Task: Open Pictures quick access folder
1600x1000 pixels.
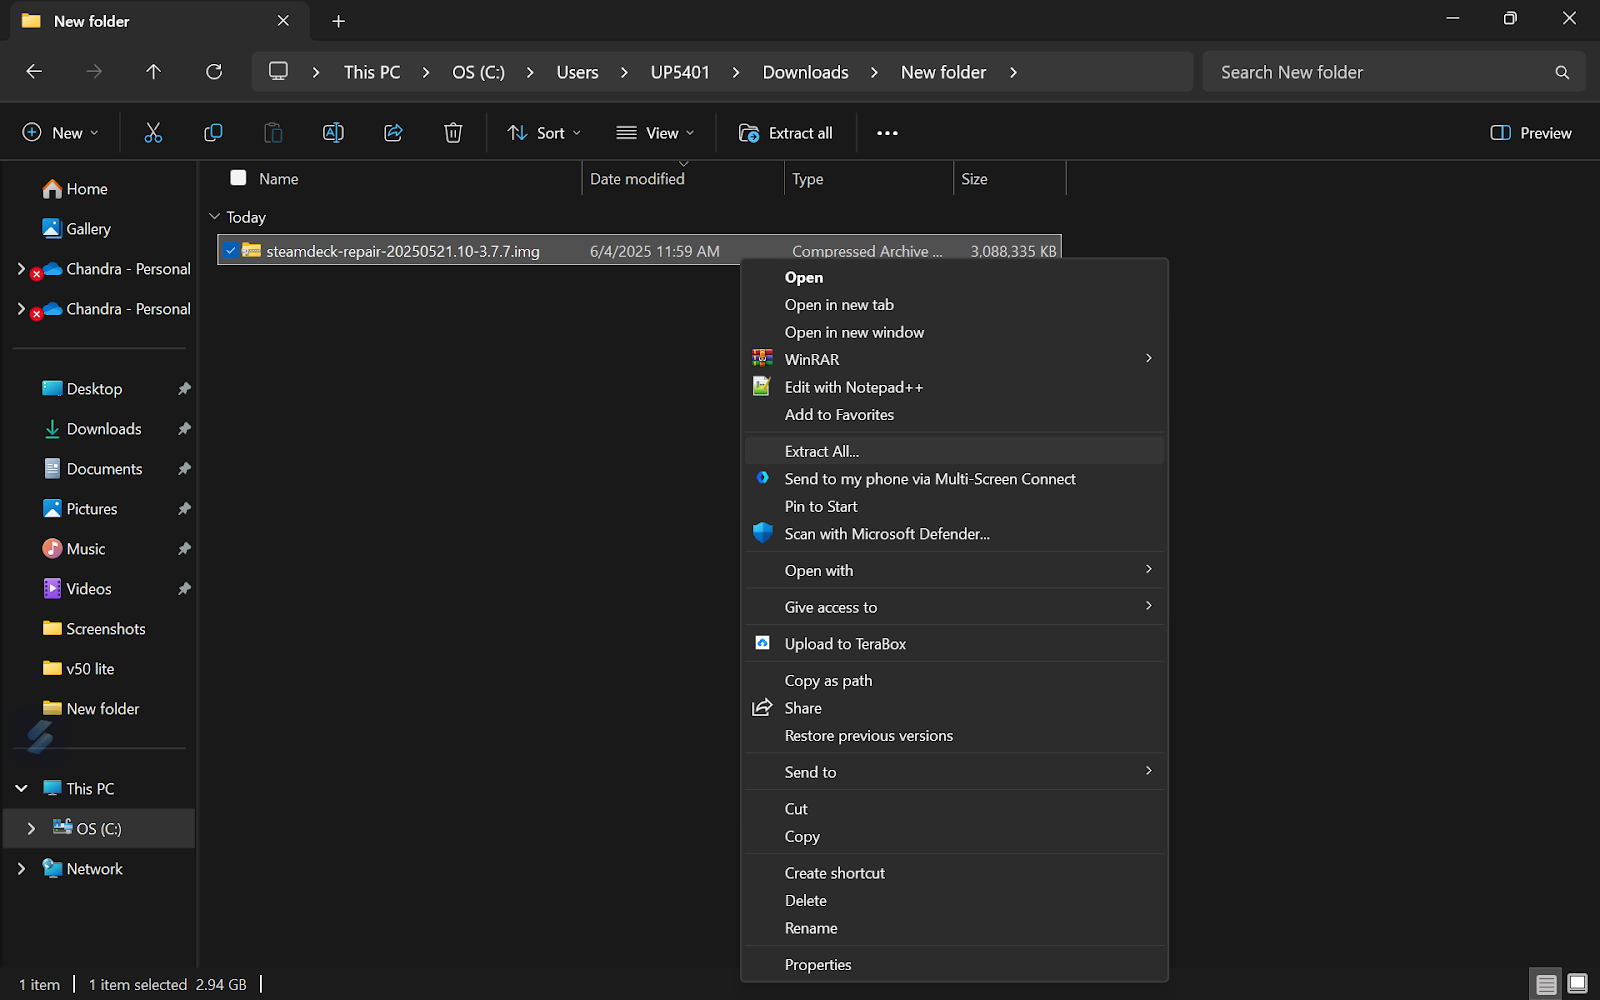Action: [80, 509]
